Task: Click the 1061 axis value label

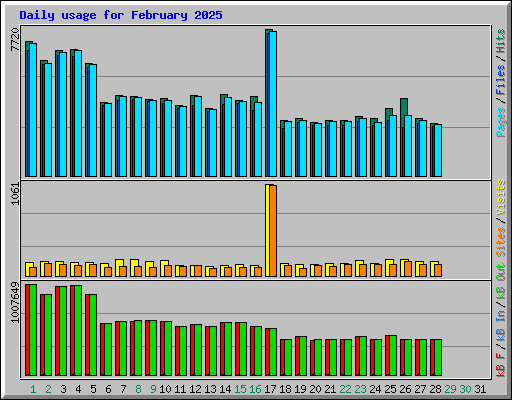Action: pos(15,194)
